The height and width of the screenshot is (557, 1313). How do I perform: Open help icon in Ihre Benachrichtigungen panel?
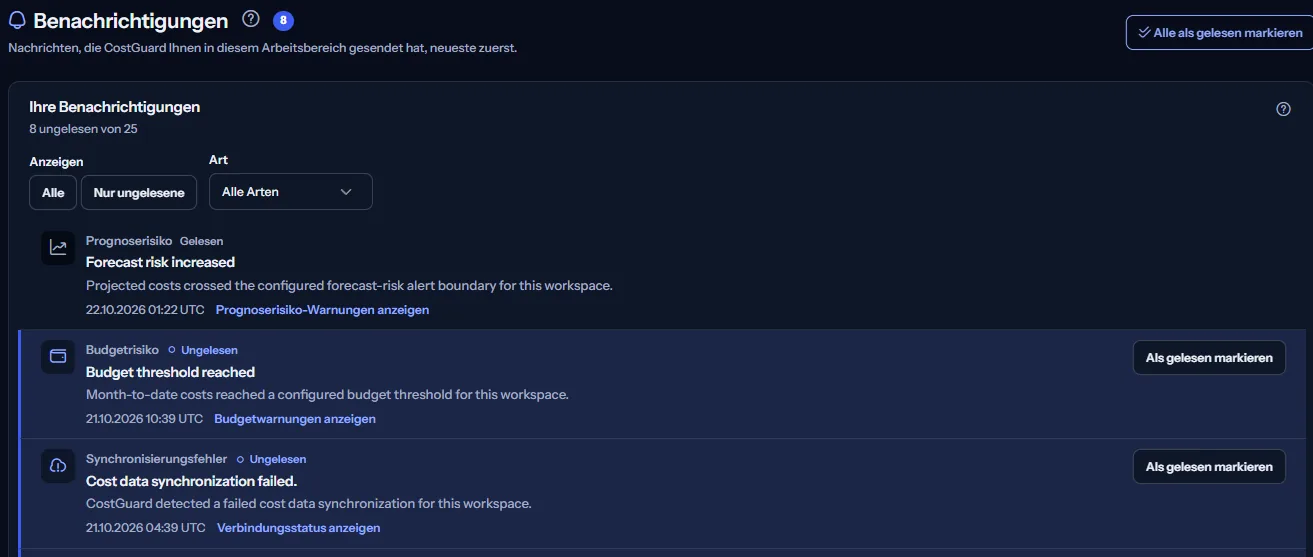[1284, 109]
